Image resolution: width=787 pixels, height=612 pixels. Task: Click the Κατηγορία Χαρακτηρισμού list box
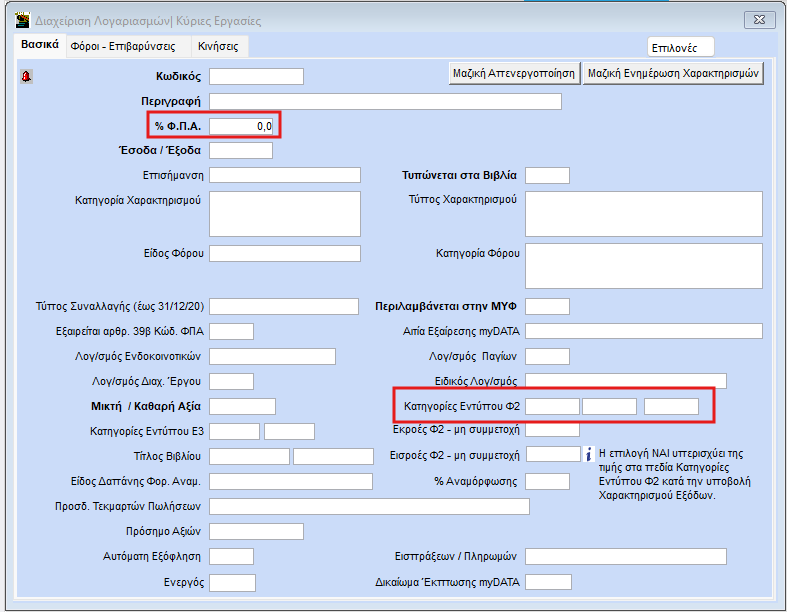[x=285, y=214]
